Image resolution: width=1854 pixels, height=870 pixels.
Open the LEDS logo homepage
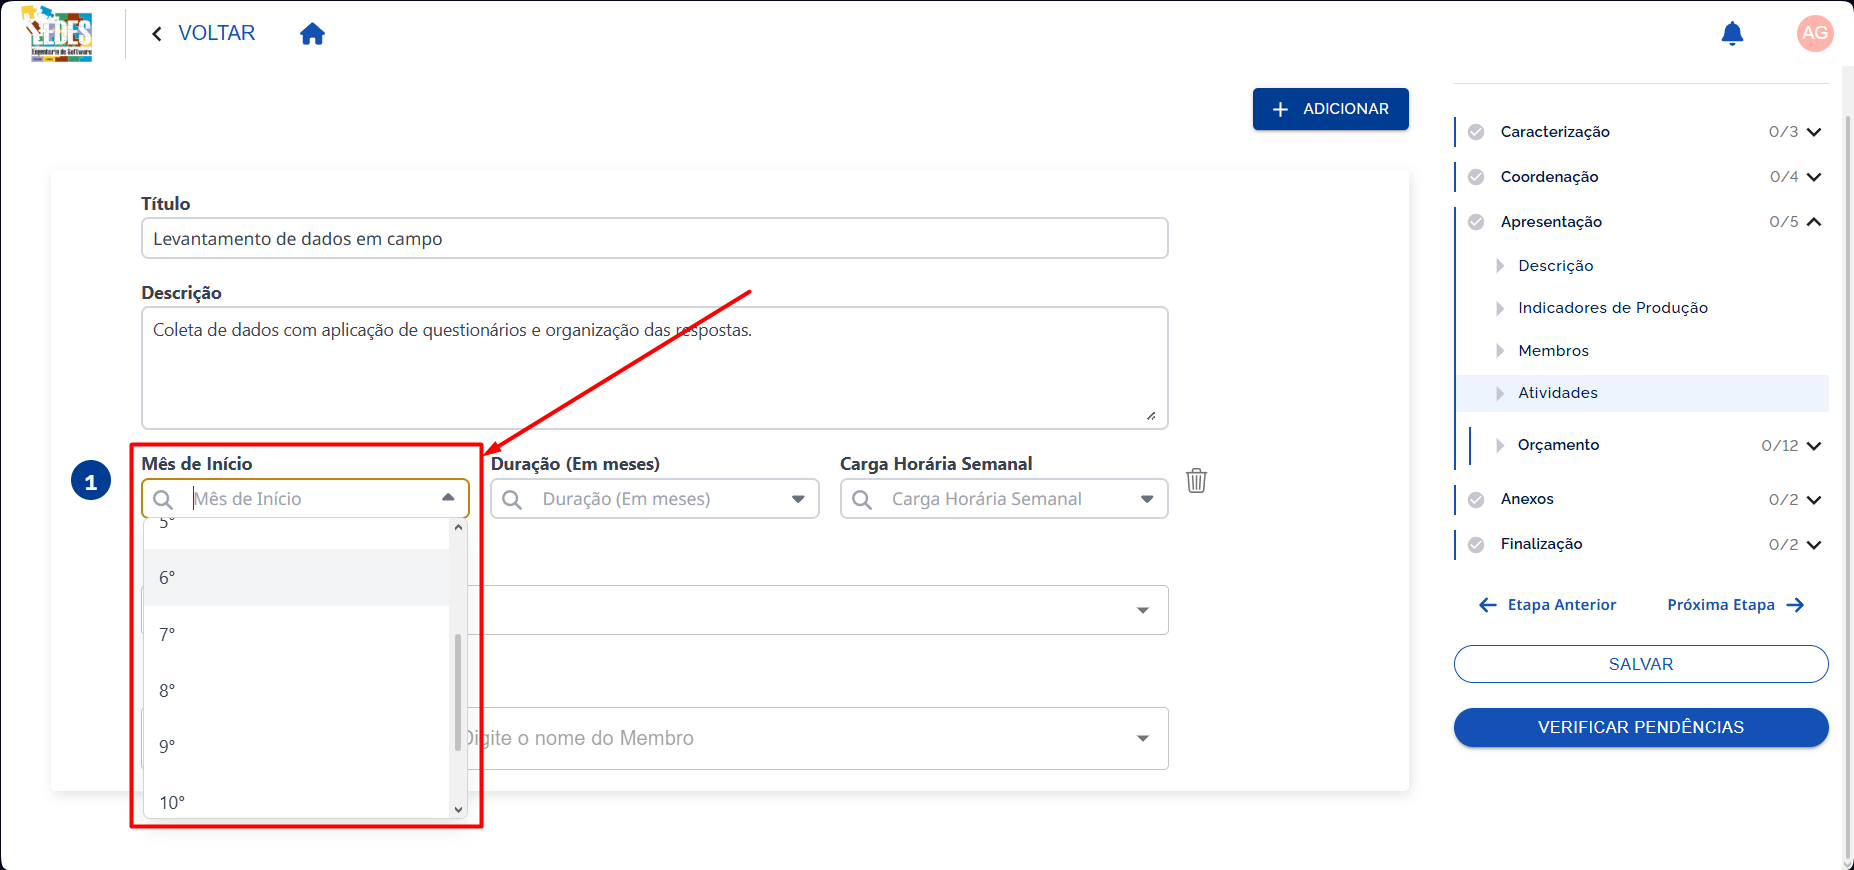point(58,33)
